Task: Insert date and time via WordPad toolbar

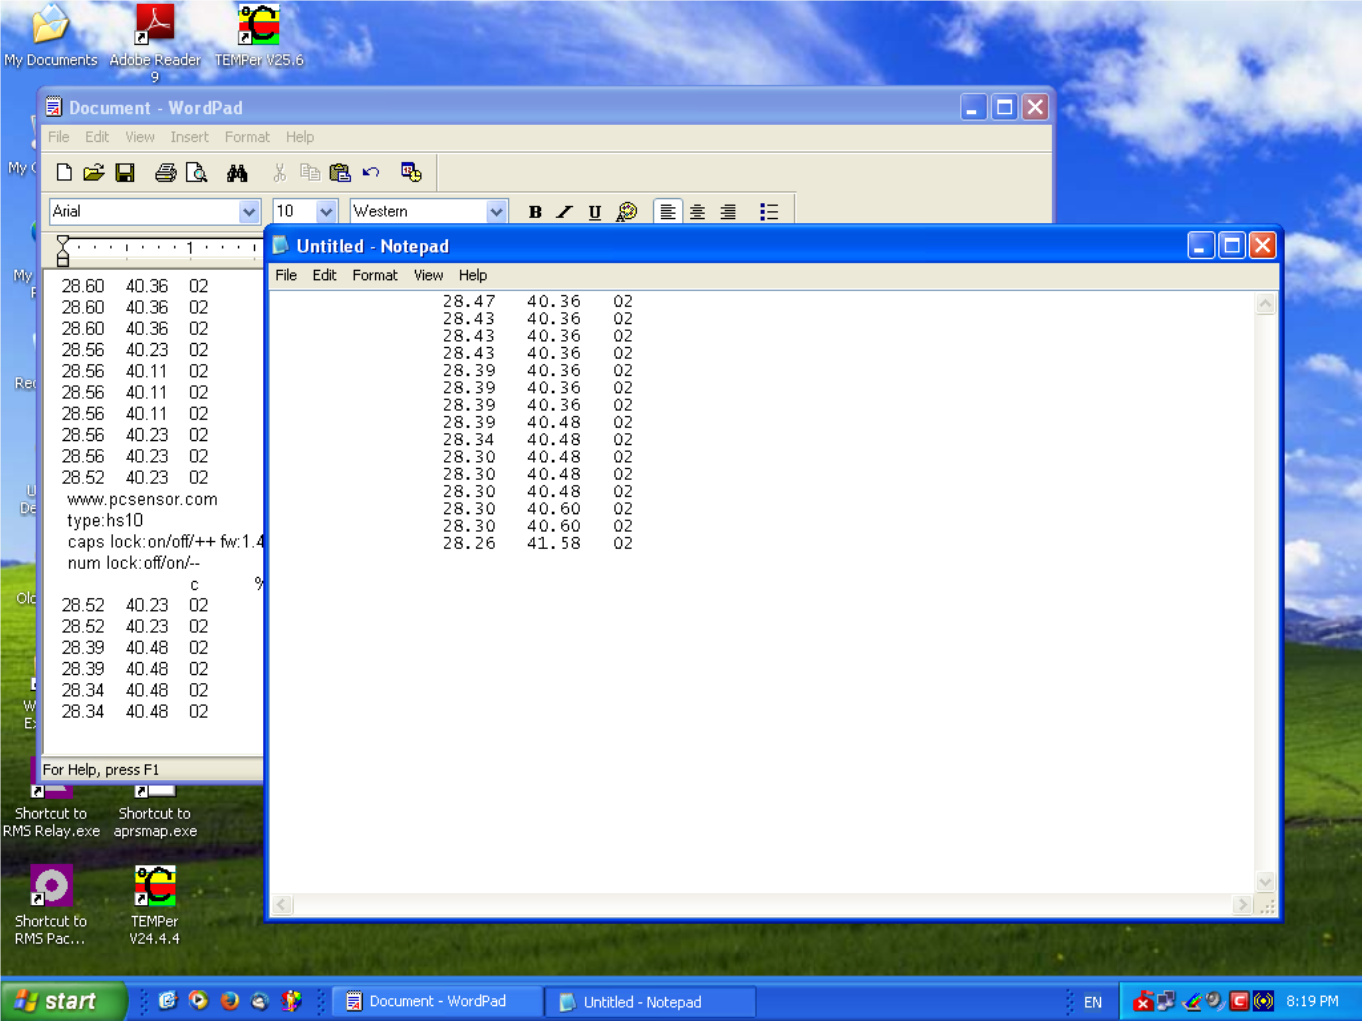Action: [410, 172]
